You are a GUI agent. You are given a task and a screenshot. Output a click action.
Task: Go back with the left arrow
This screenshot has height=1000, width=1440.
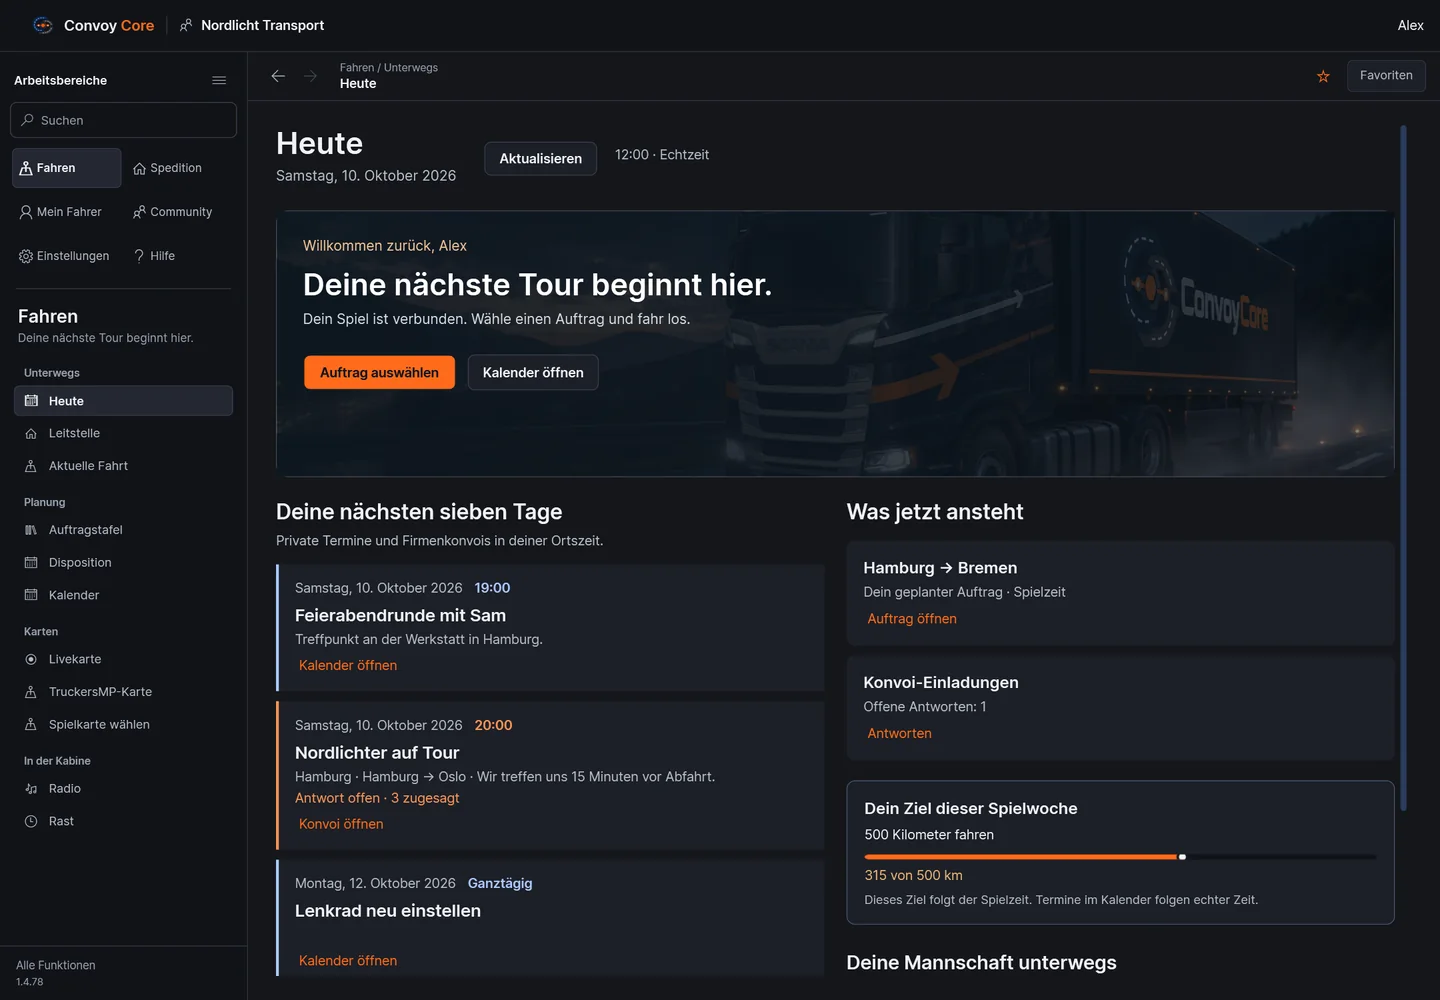pos(278,76)
